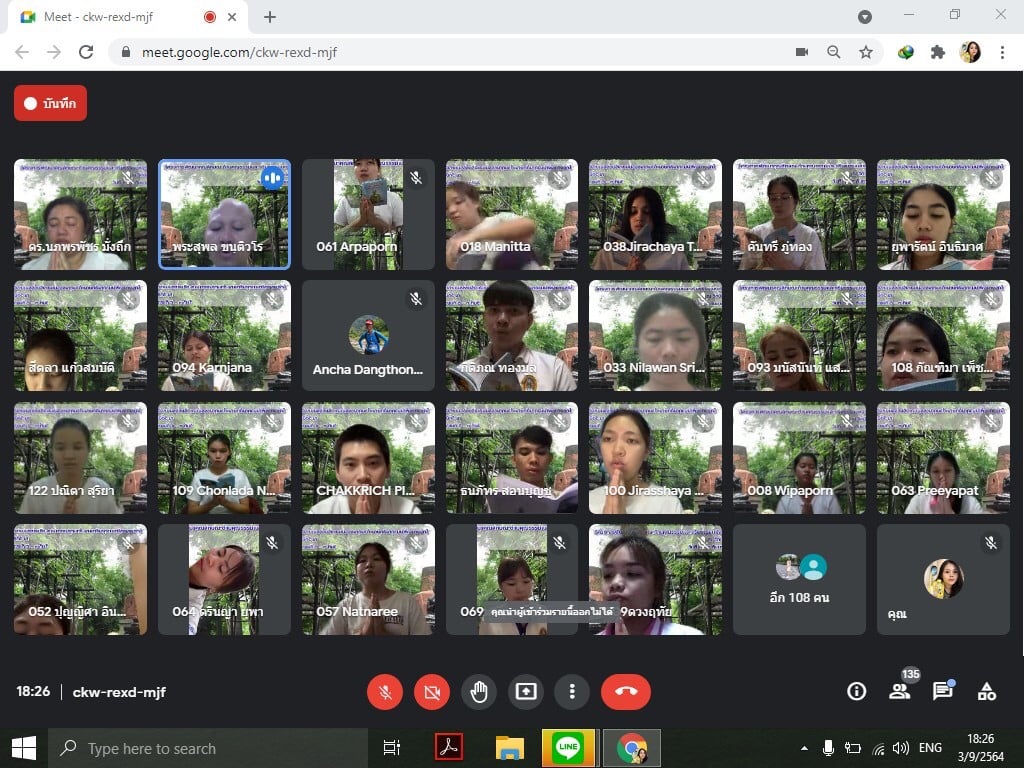The width and height of the screenshot is (1024, 768).
Task: Toggle the raise hand button
Action: click(x=479, y=691)
